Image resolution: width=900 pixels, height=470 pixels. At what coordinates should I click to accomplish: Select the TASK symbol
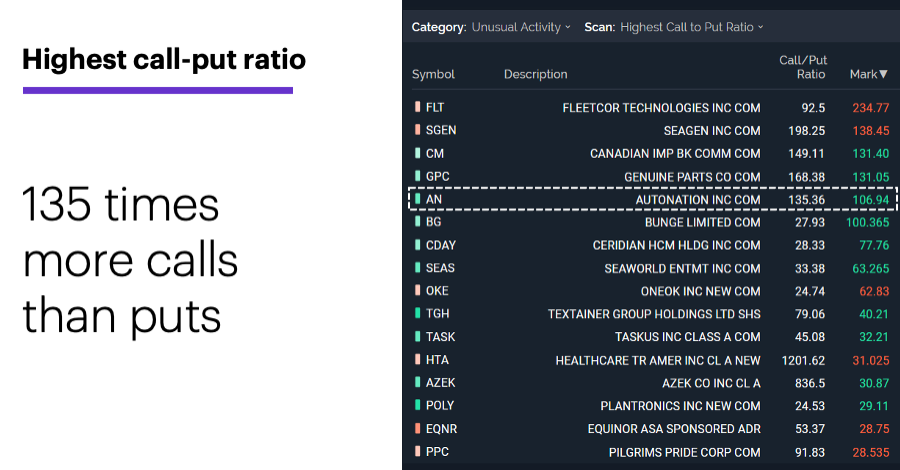440,337
